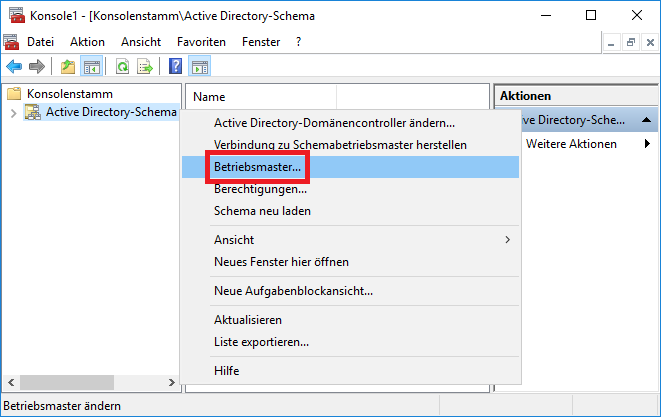This screenshot has height=417, width=661.
Task: Collapse the Active Directory-Sche... actions section
Action: point(648,120)
